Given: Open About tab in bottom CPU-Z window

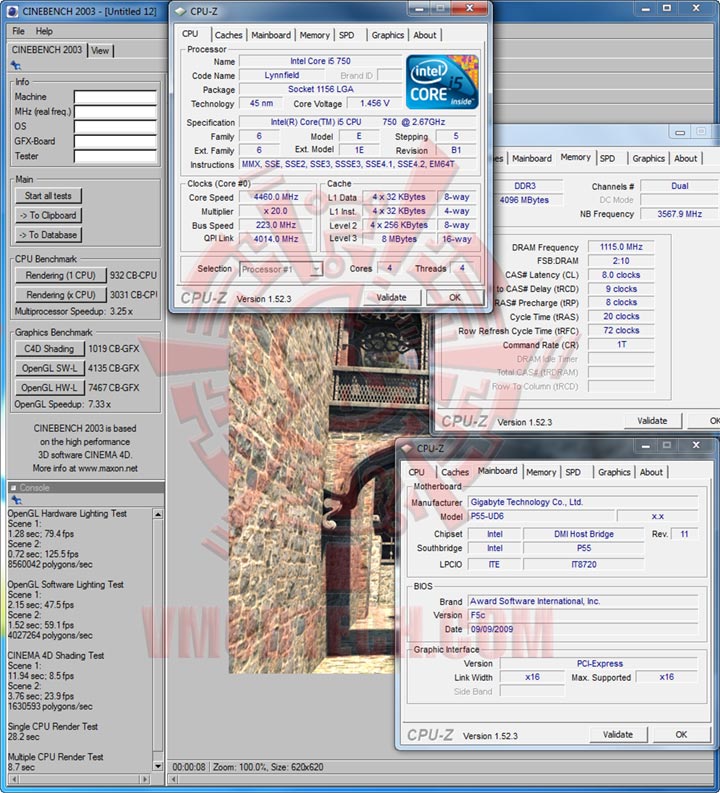Looking at the screenshot, I should 651,472.
